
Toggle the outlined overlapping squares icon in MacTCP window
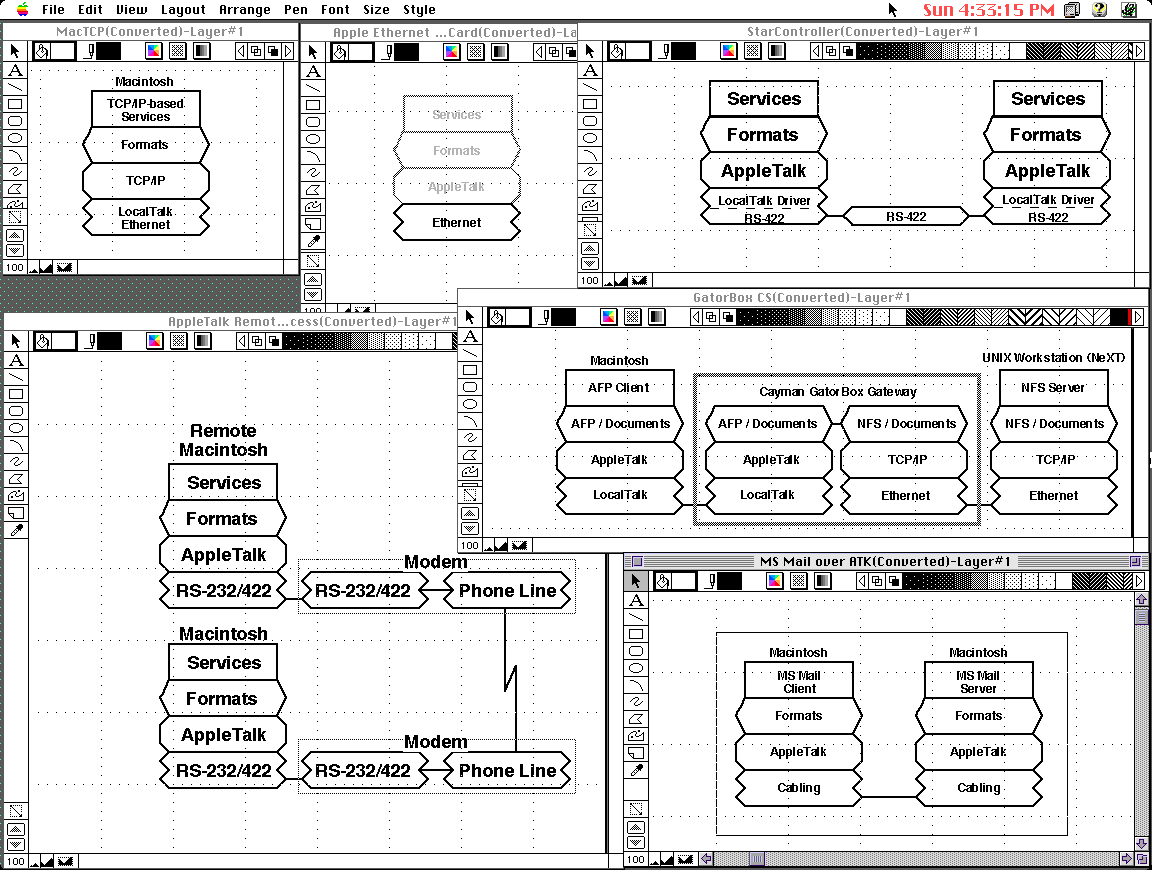pyautogui.click(x=256, y=51)
